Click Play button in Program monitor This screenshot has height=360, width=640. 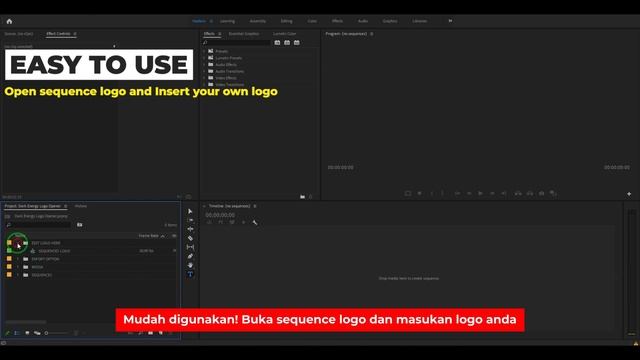pos(480,193)
